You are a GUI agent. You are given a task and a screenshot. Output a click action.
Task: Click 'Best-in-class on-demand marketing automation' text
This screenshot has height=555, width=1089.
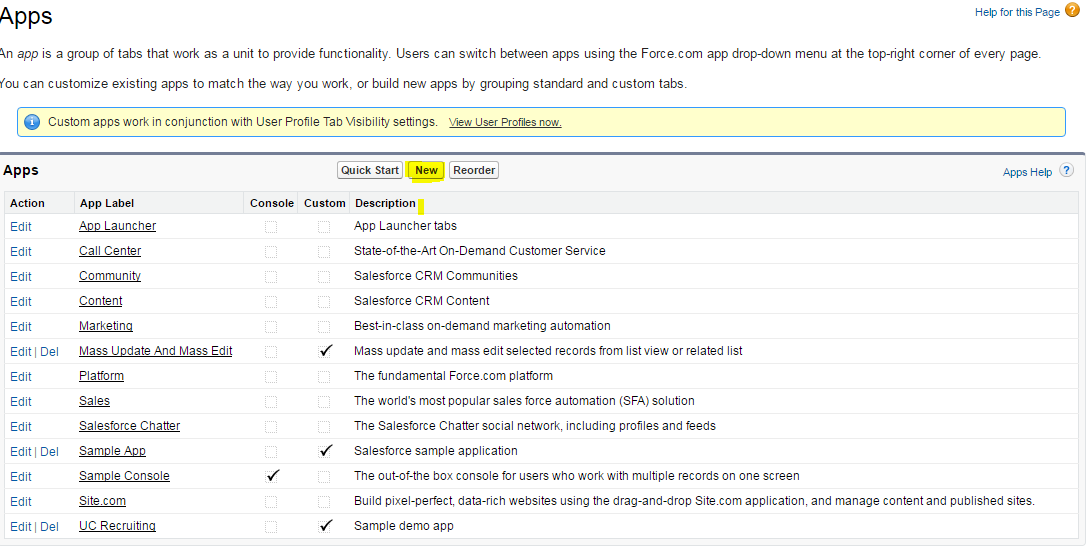pos(482,326)
